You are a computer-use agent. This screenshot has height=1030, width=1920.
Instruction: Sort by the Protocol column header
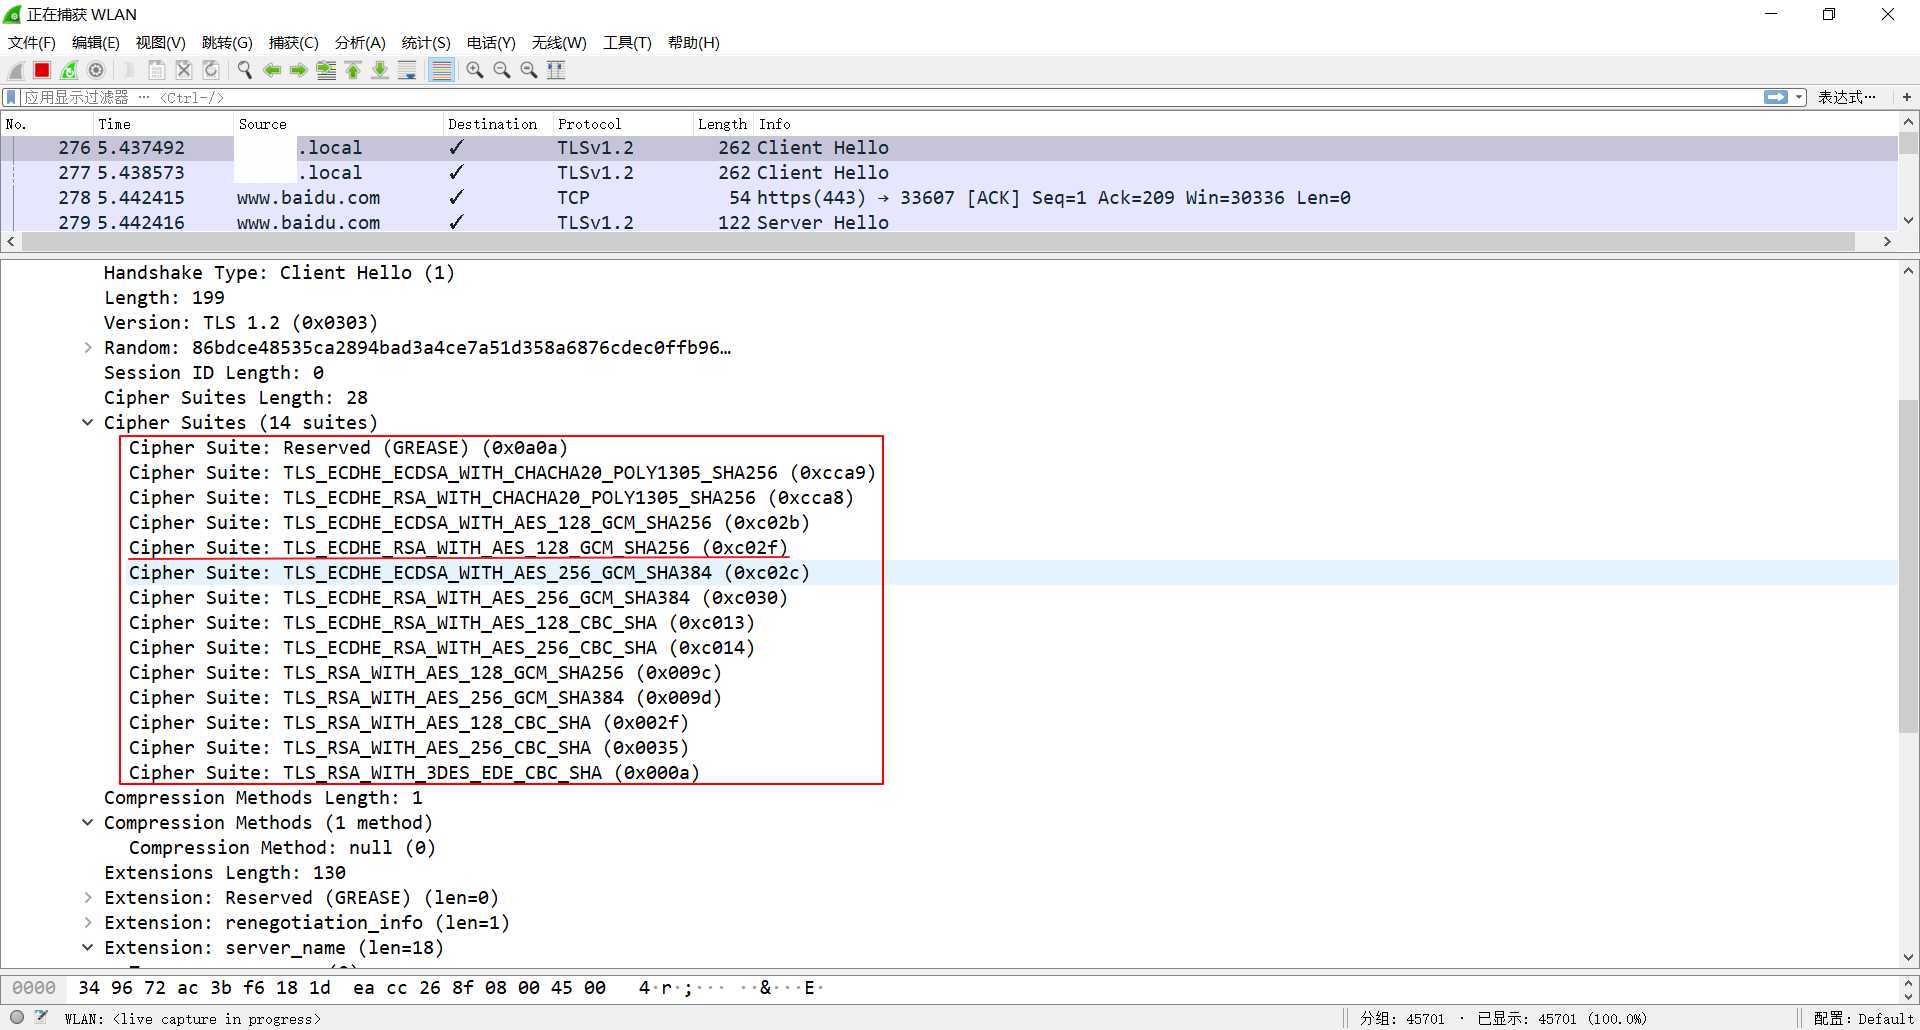coord(622,124)
